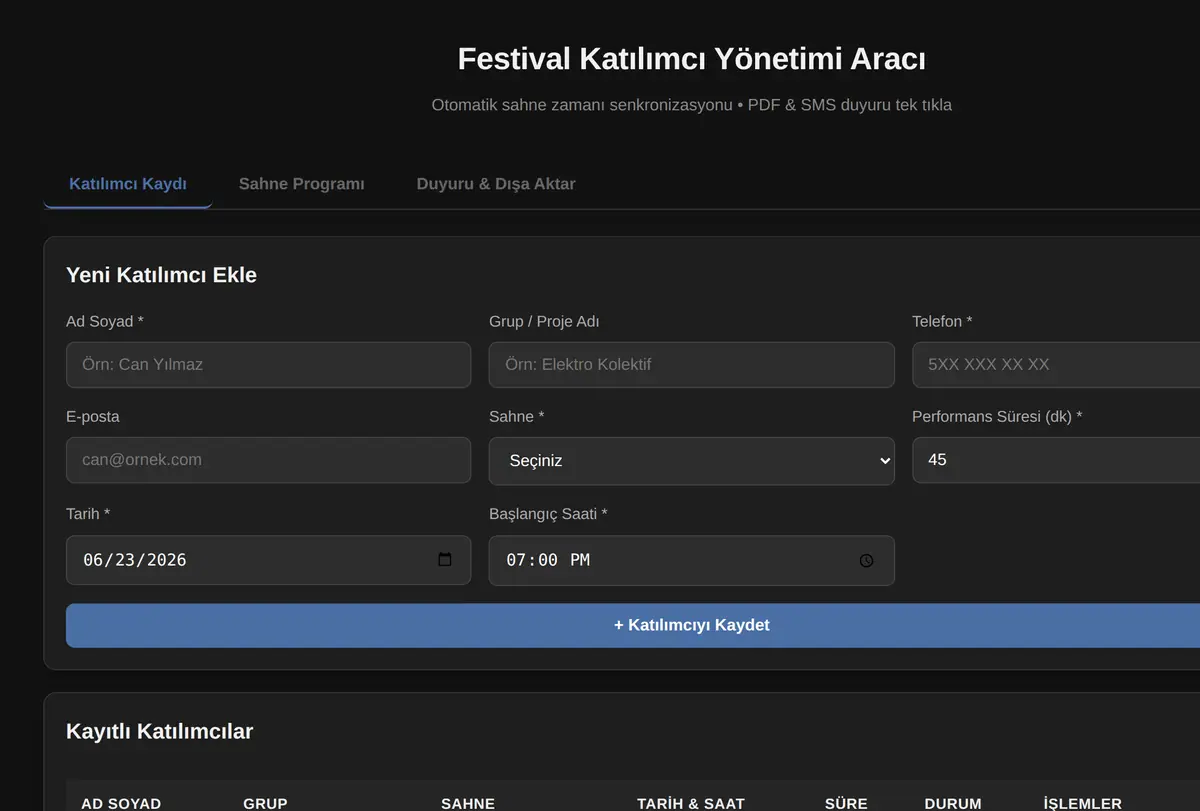
Task: Click the SÜRE column header
Action: (x=846, y=803)
